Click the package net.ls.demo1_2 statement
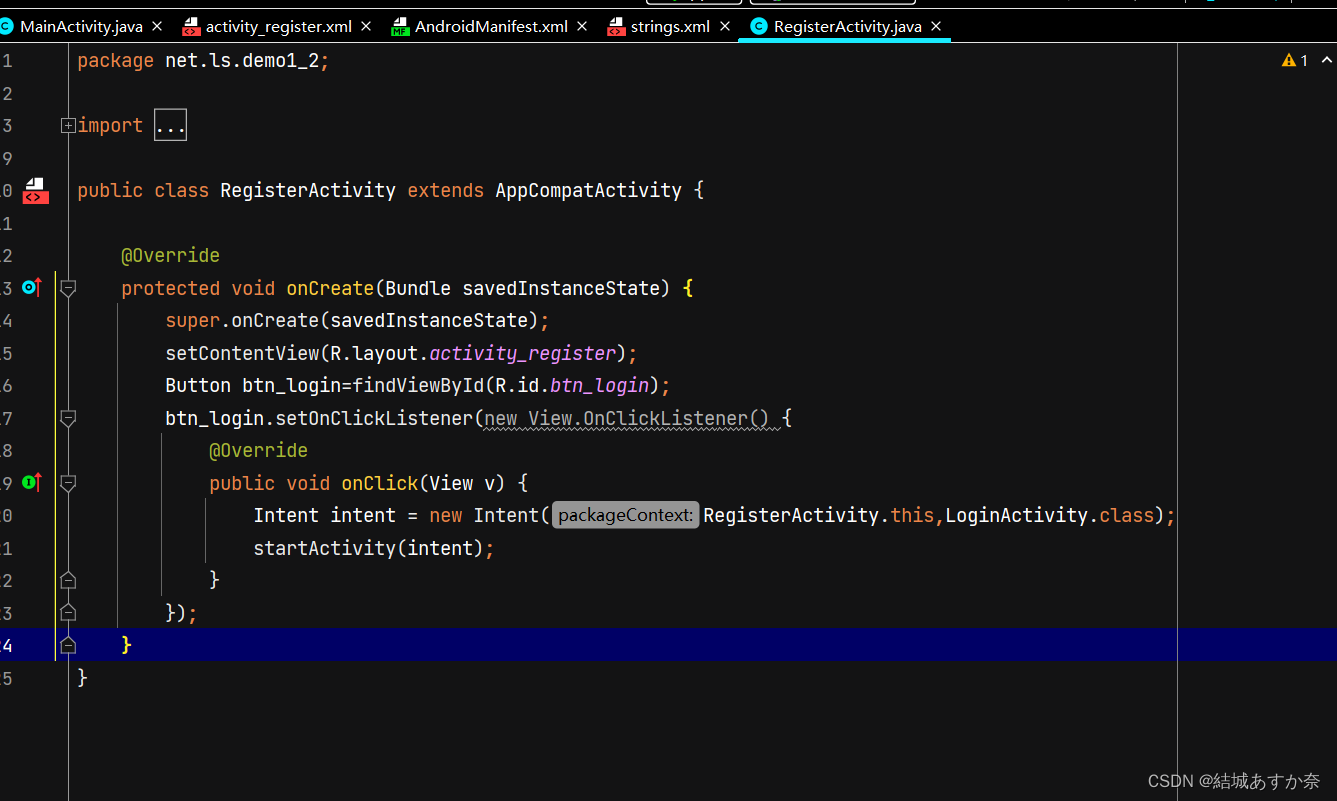 pos(203,61)
